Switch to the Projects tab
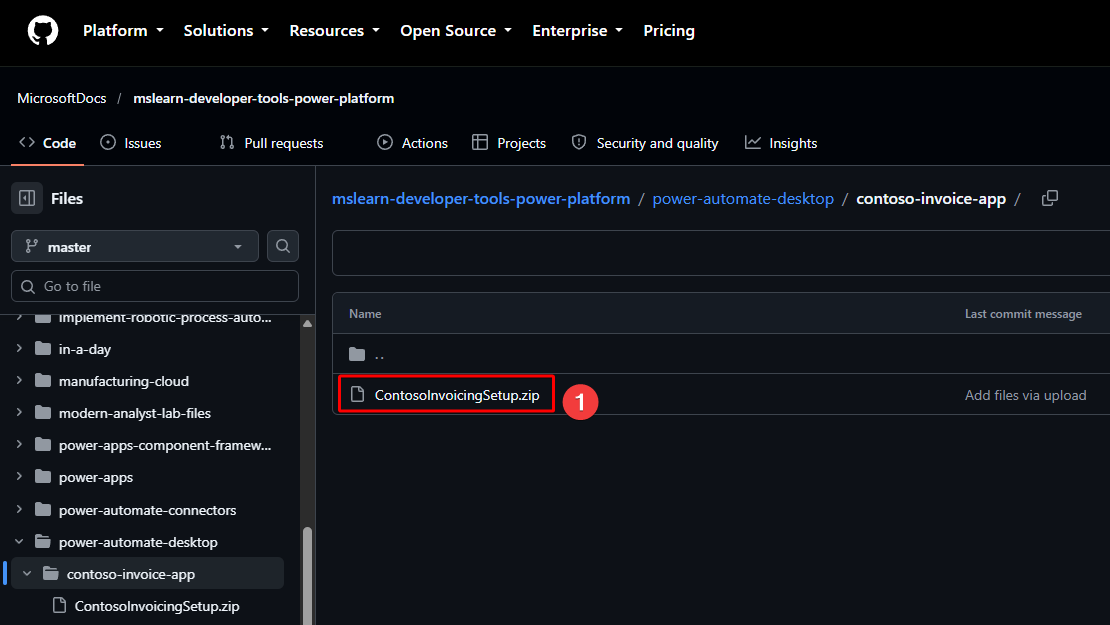 (x=509, y=143)
